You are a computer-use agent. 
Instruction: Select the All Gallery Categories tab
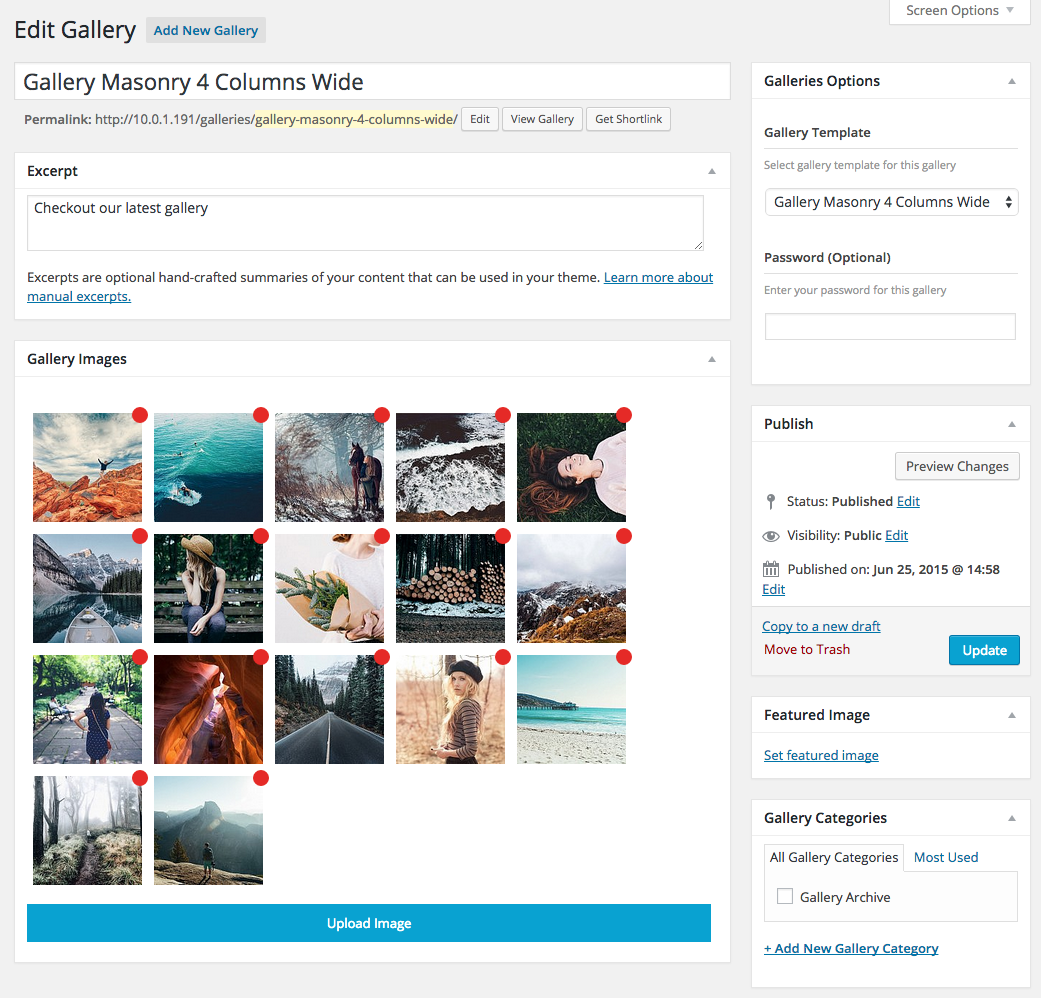[833, 857]
